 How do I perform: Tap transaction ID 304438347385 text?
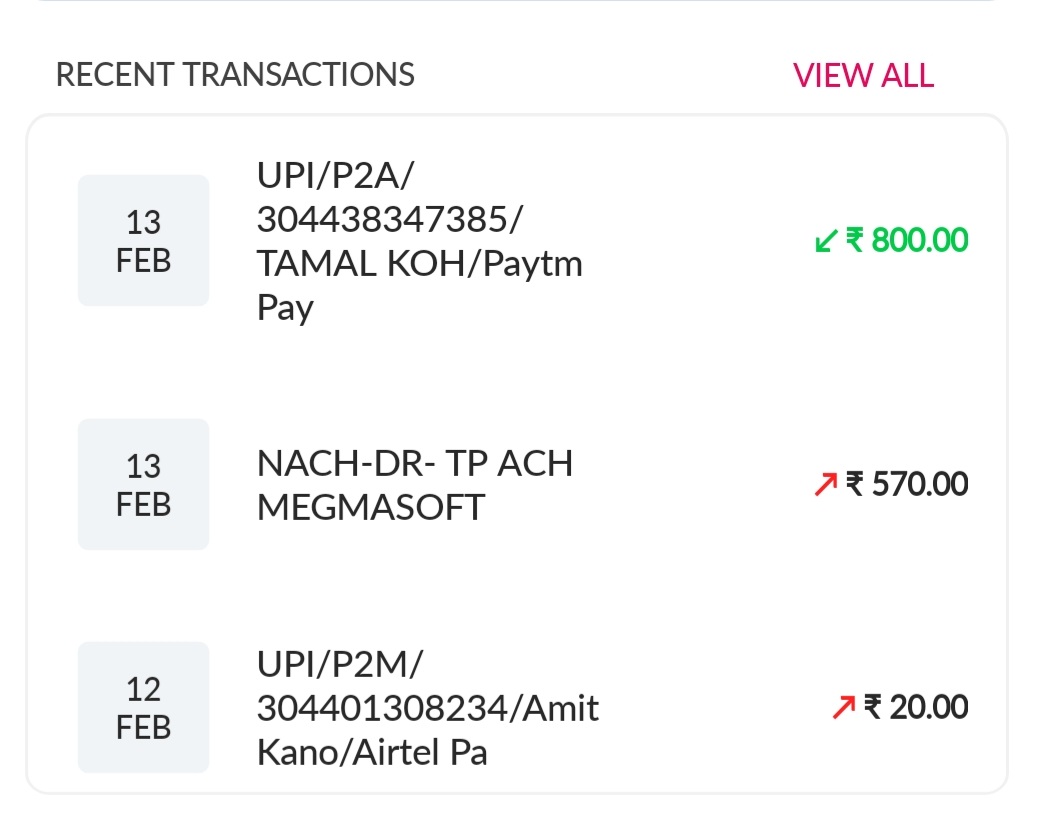point(390,220)
